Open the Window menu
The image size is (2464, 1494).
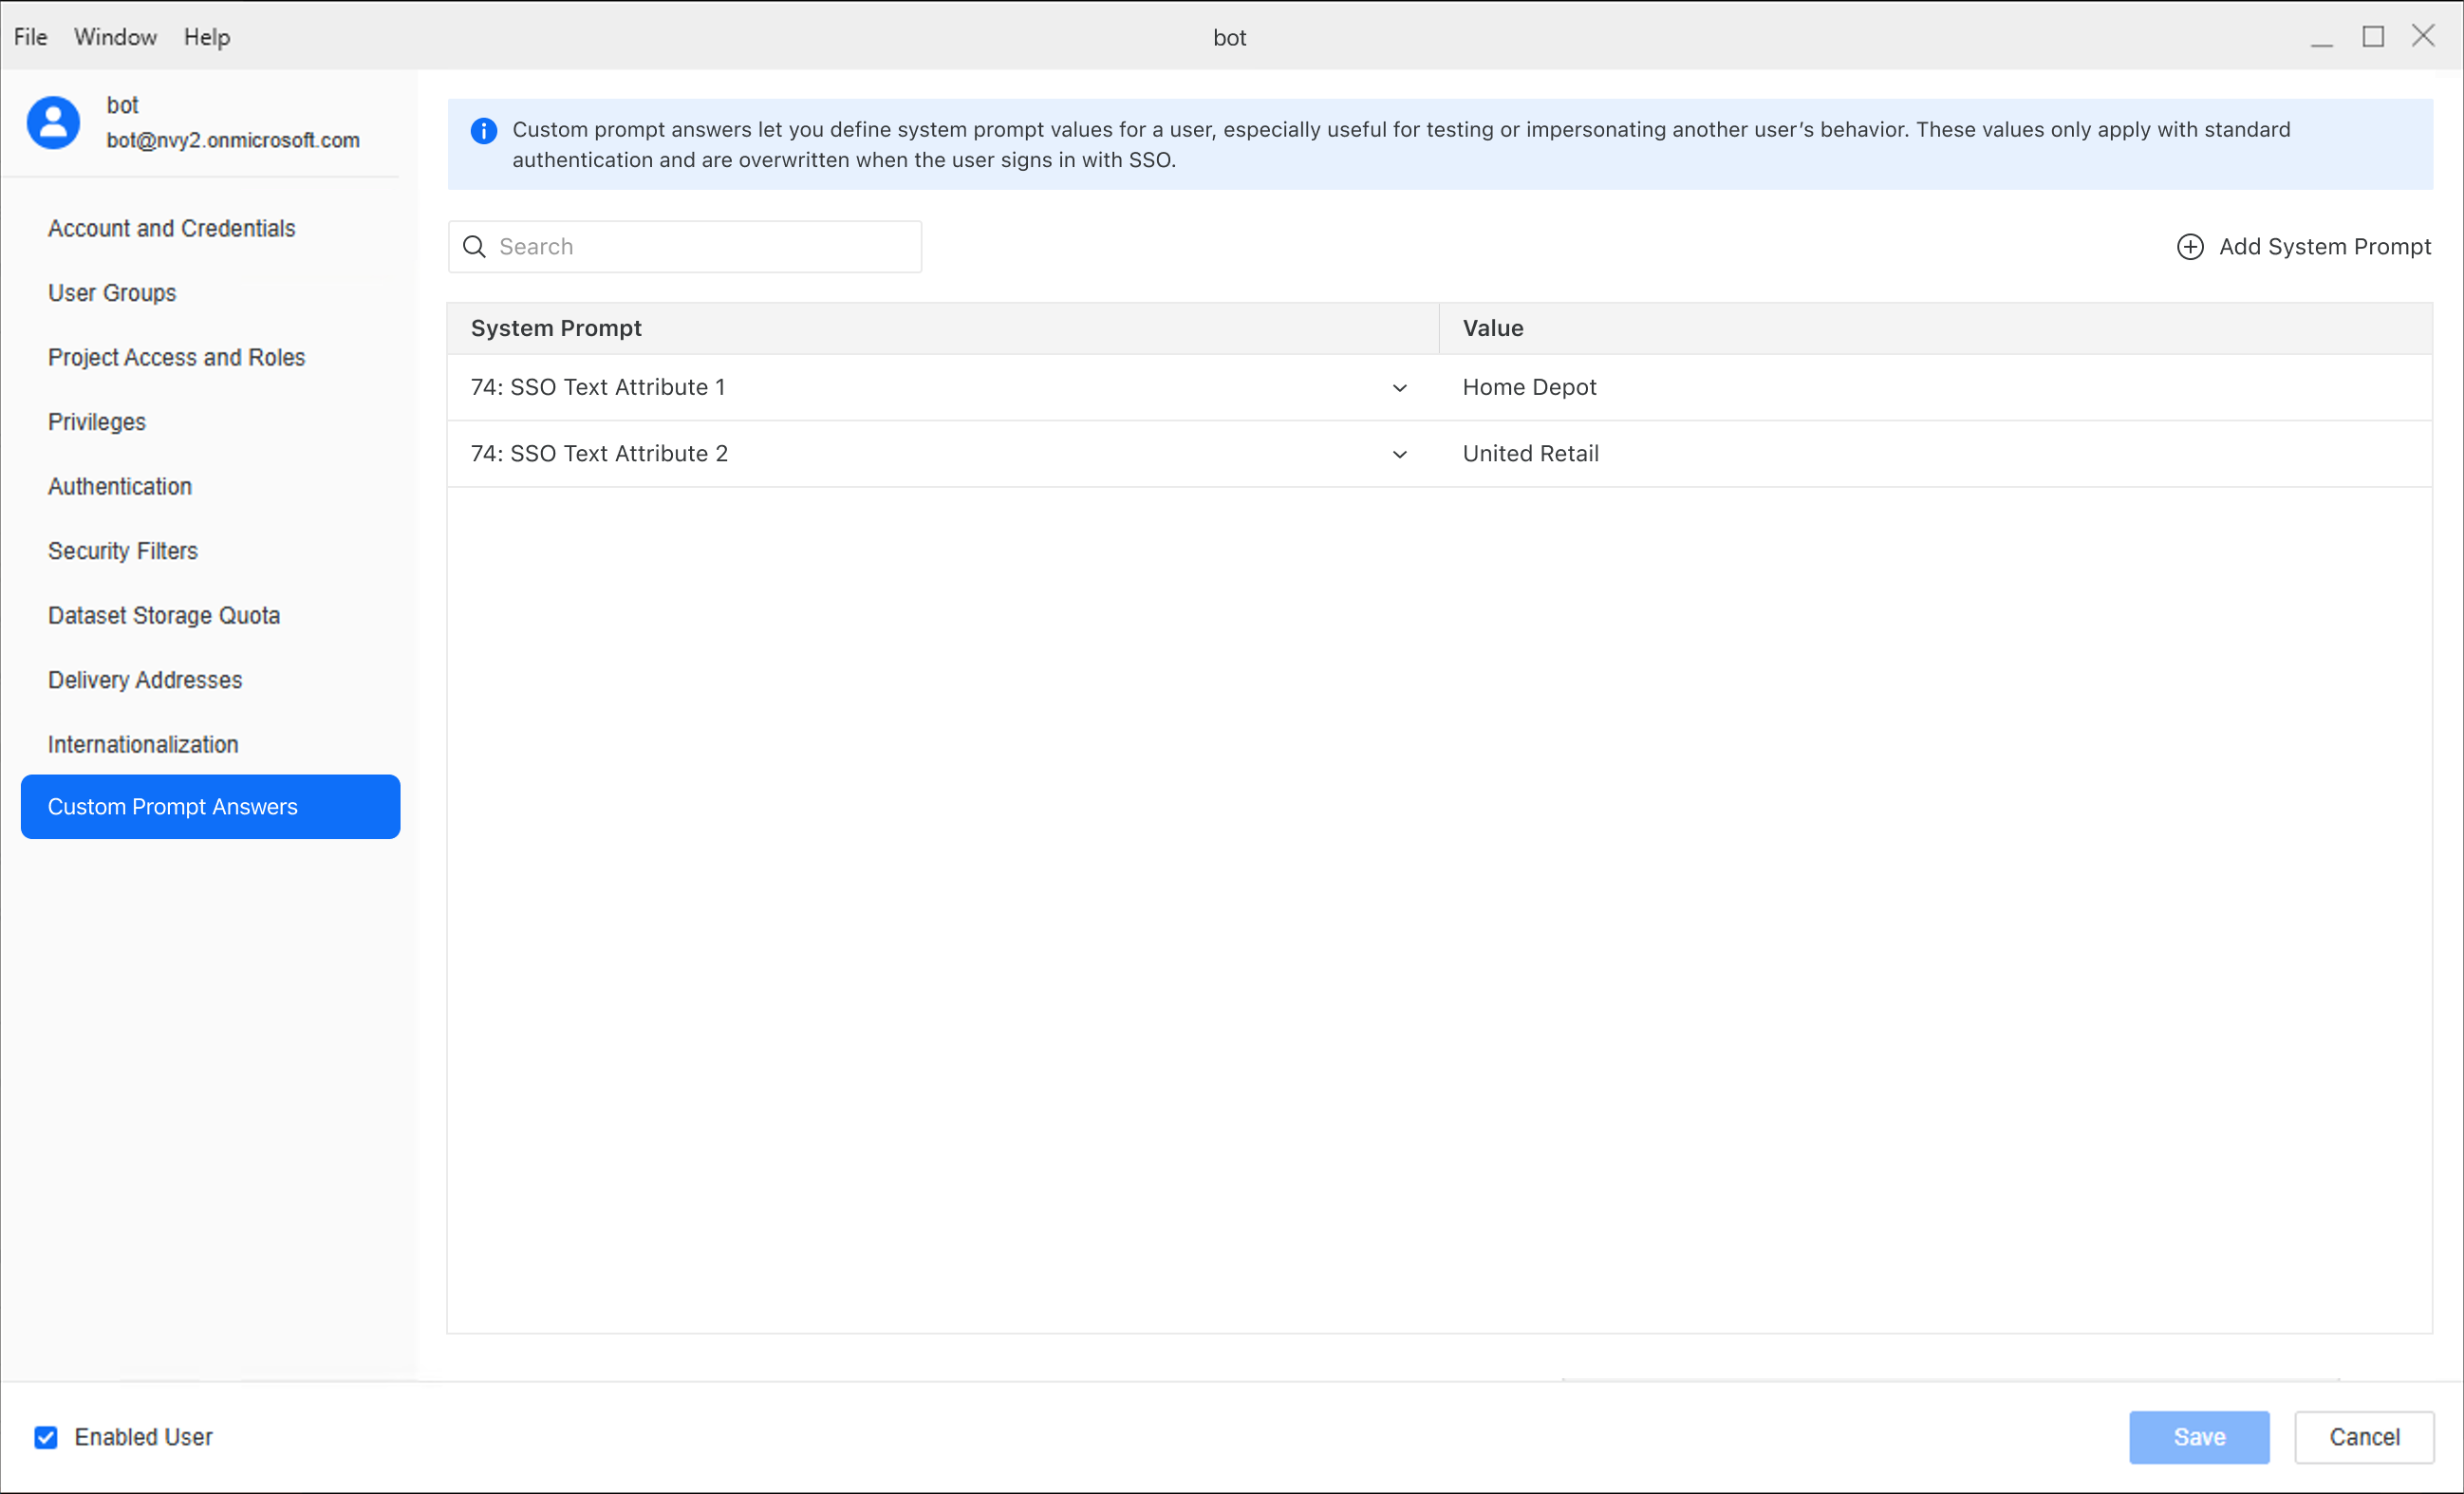tap(115, 37)
